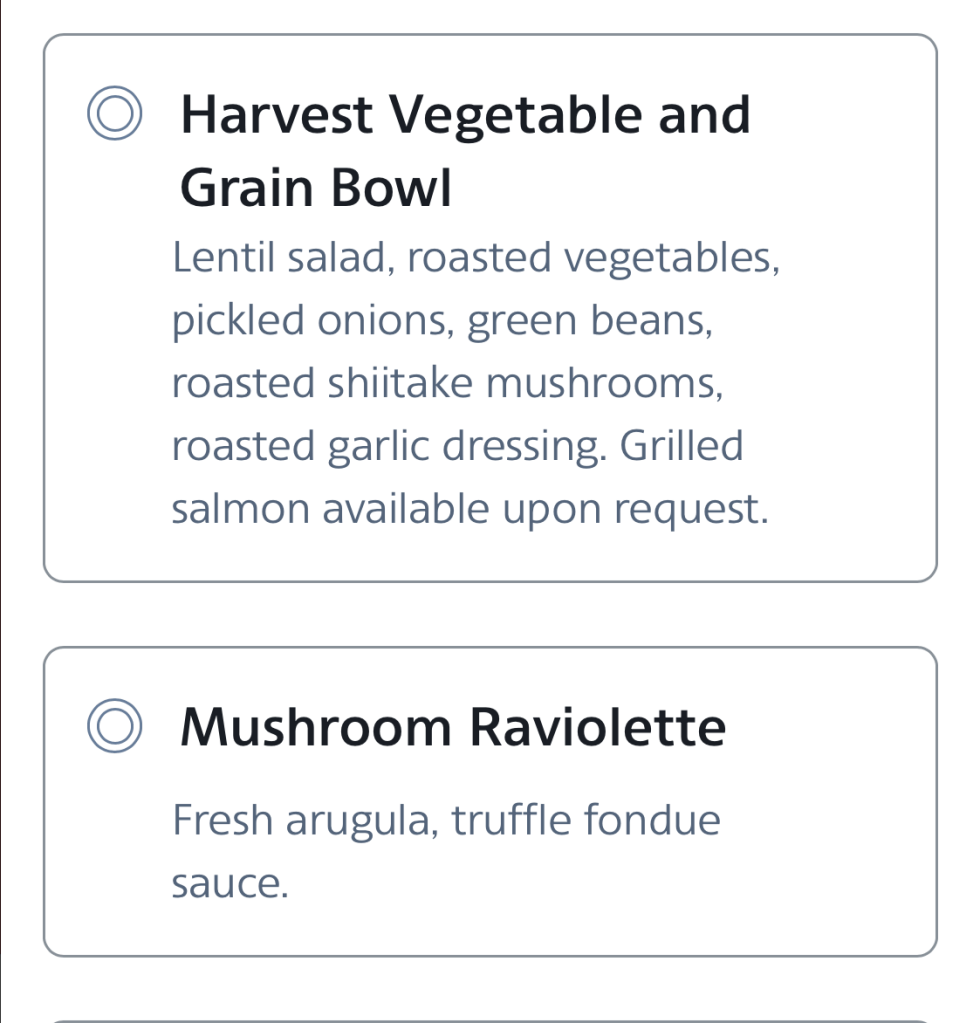The image size is (980, 1023).
Task: Click the 'roasted shiitake mushrooms' line
Action: coord(446,384)
